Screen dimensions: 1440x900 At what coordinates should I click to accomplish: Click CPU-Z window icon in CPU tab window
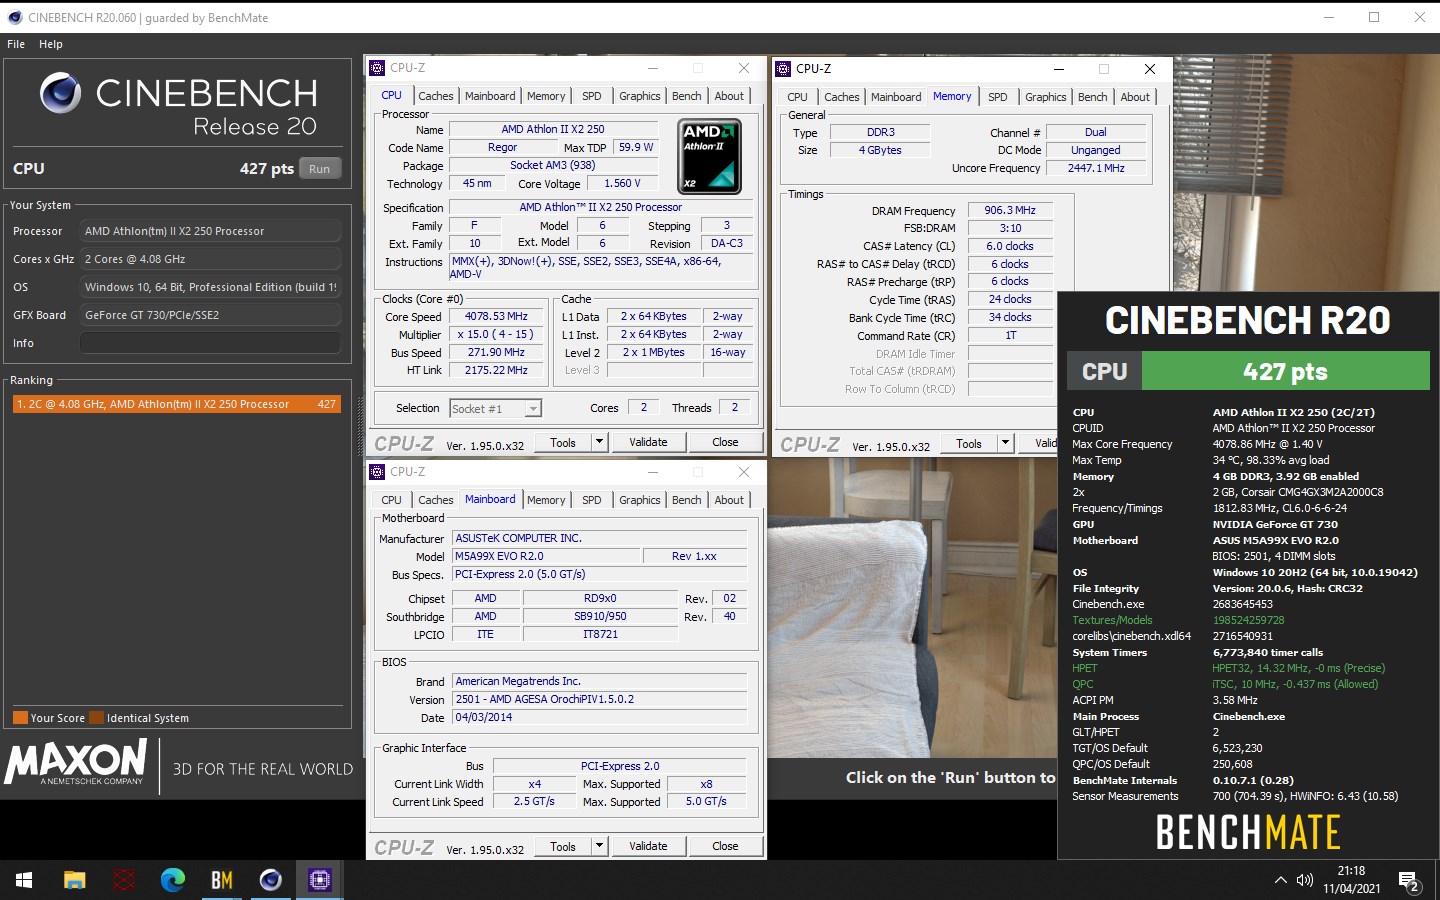point(377,68)
